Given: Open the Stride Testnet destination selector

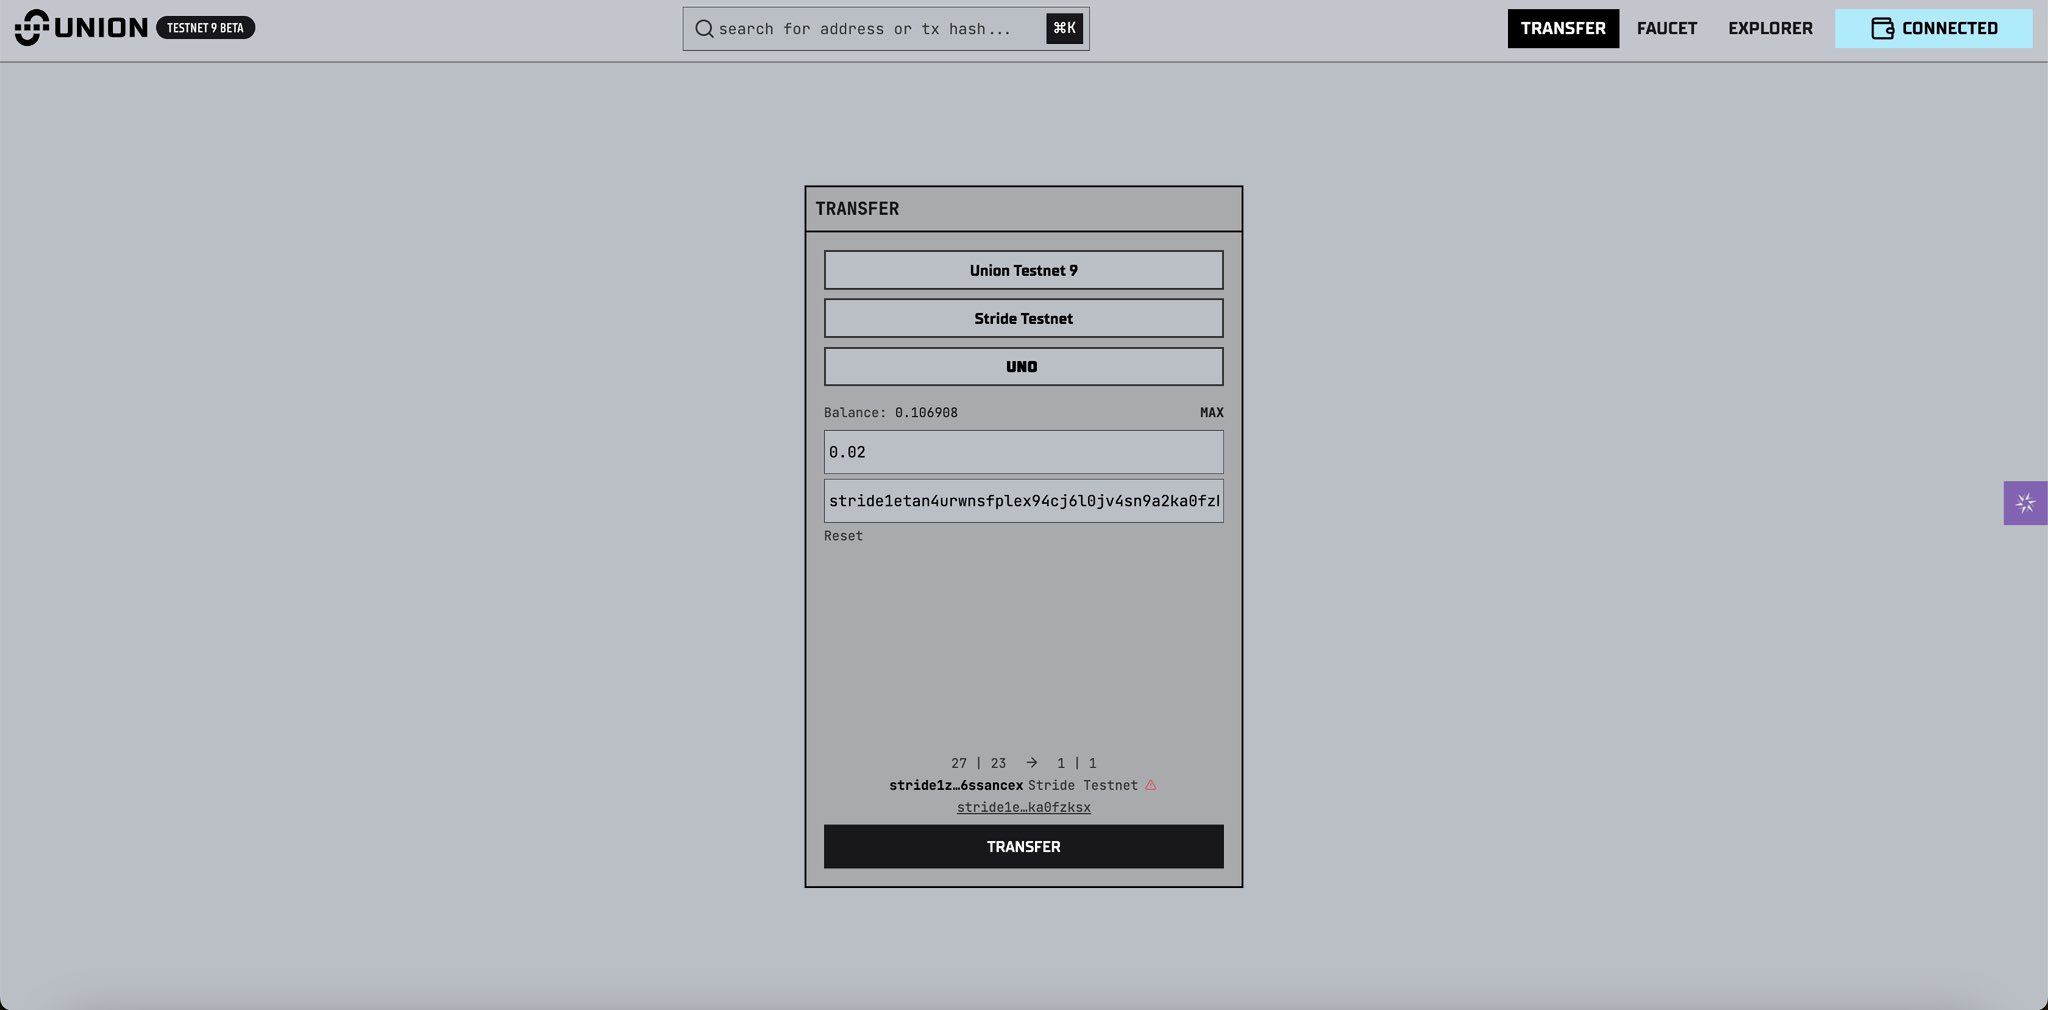Looking at the screenshot, I should (x=1023, y=318).
